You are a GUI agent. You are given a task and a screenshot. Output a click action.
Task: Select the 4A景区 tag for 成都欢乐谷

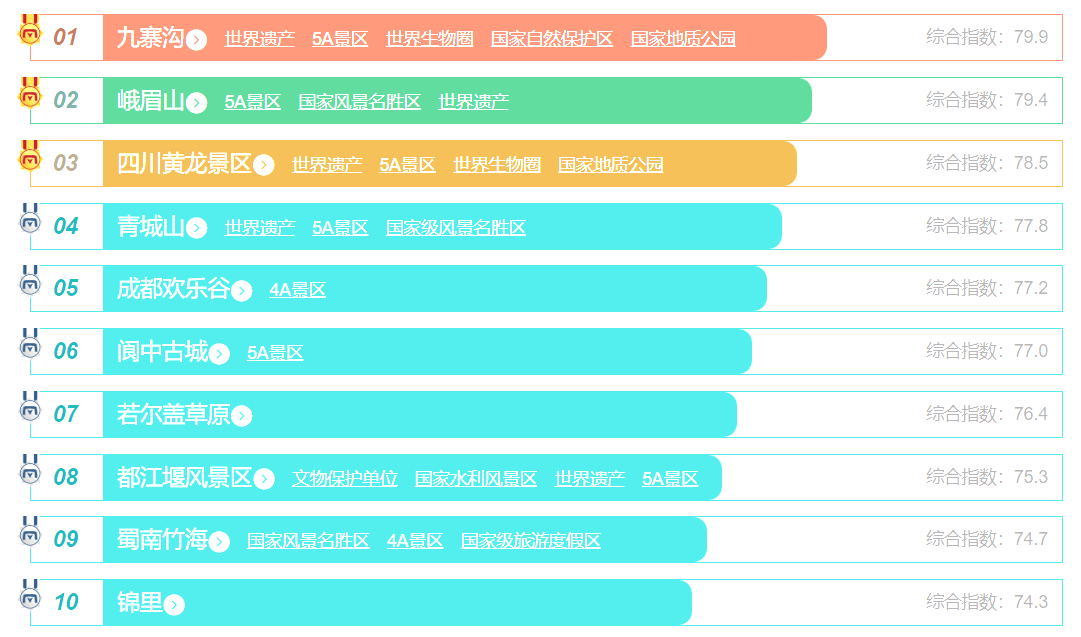point(297,290)
